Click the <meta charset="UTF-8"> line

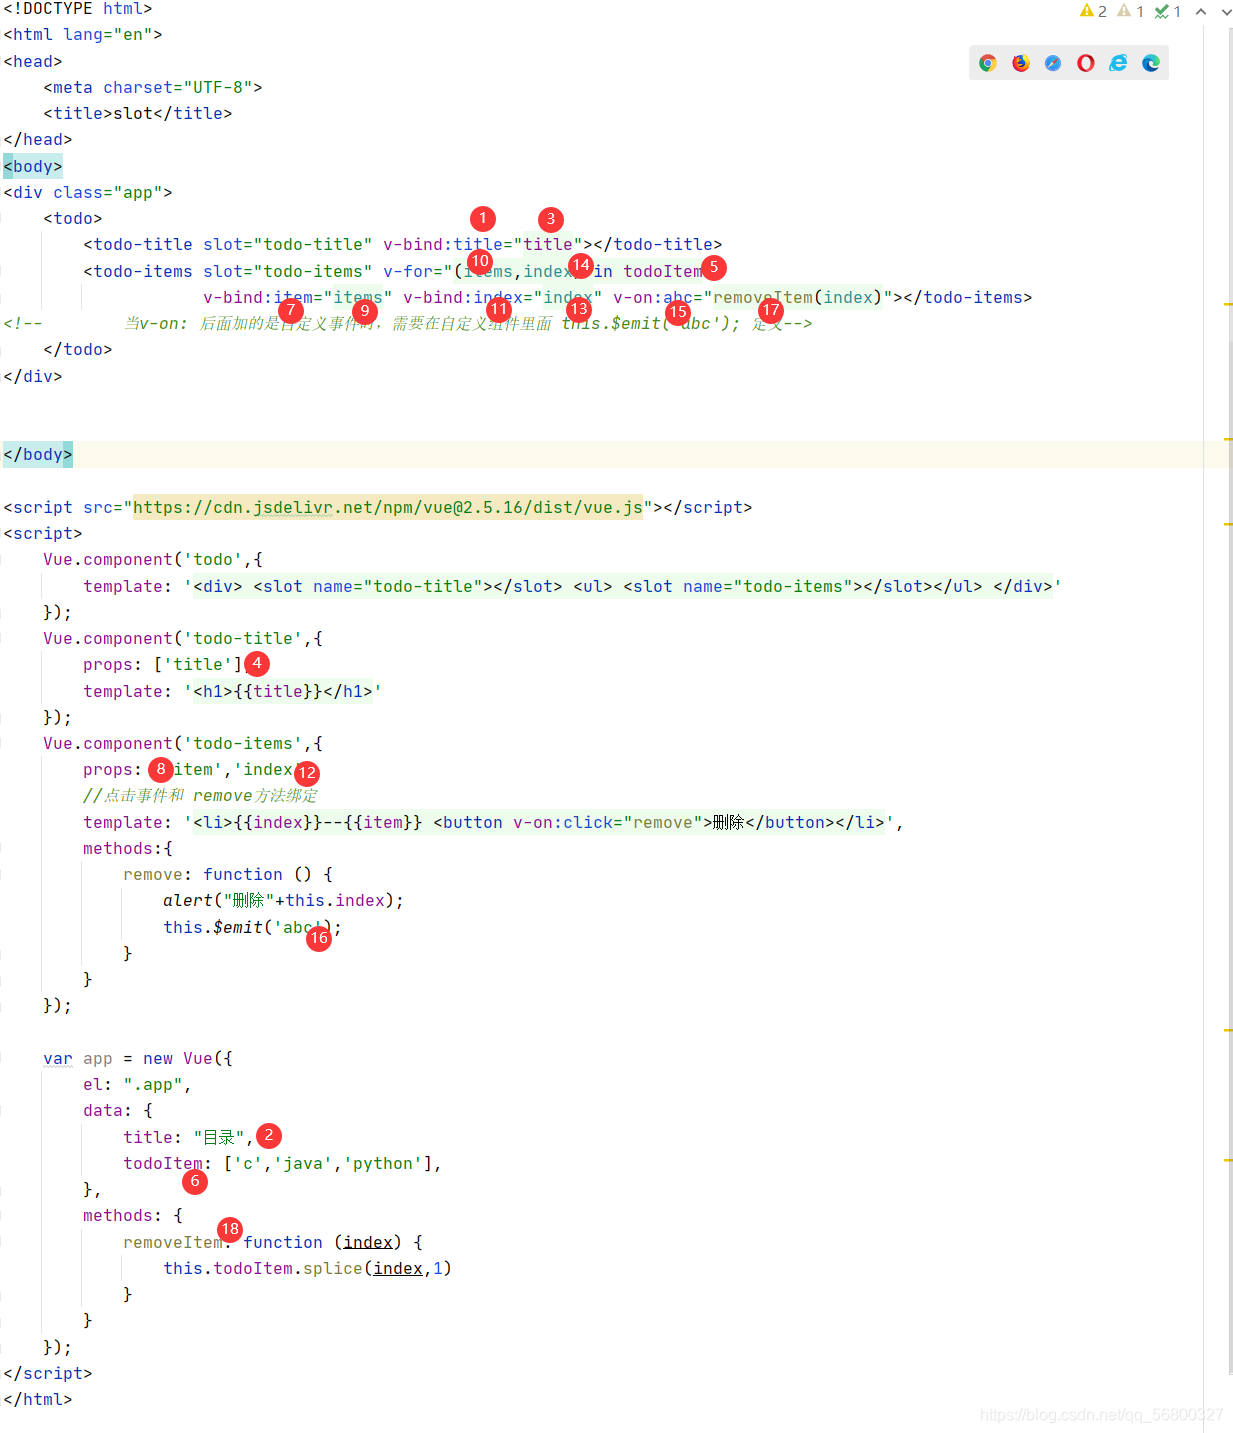153,88
